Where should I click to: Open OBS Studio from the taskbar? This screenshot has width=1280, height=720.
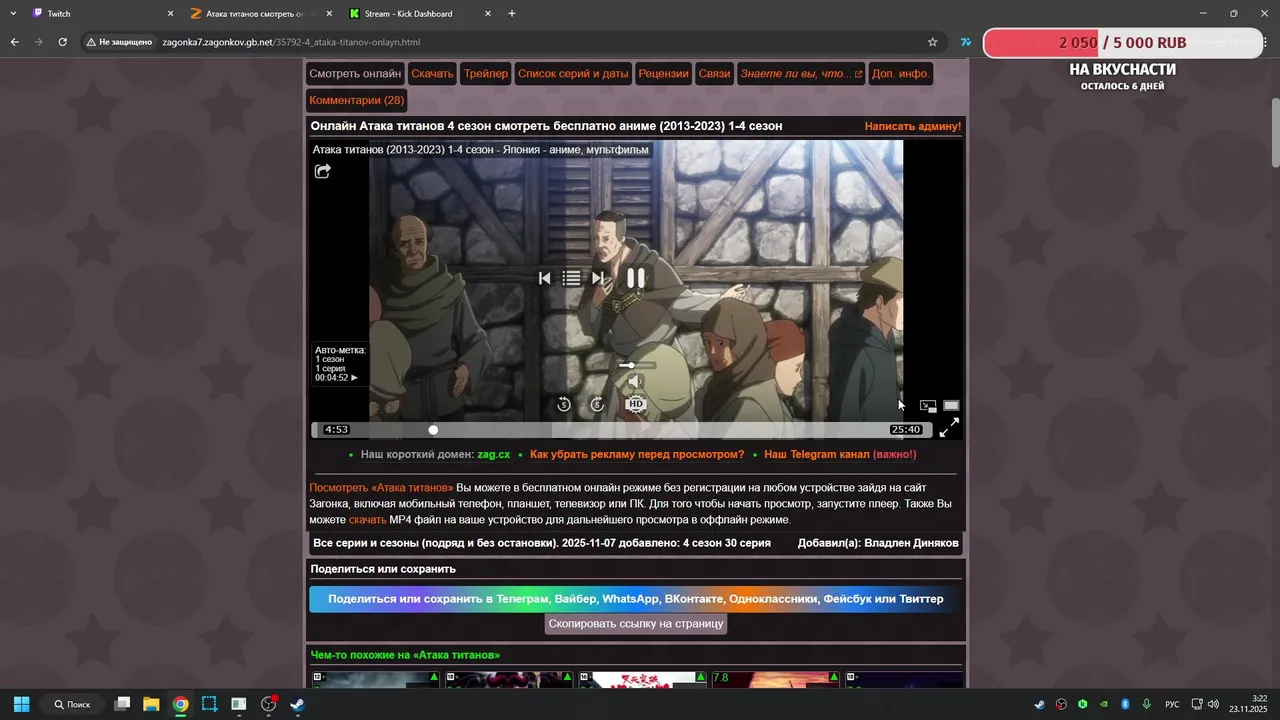(268, 704)
